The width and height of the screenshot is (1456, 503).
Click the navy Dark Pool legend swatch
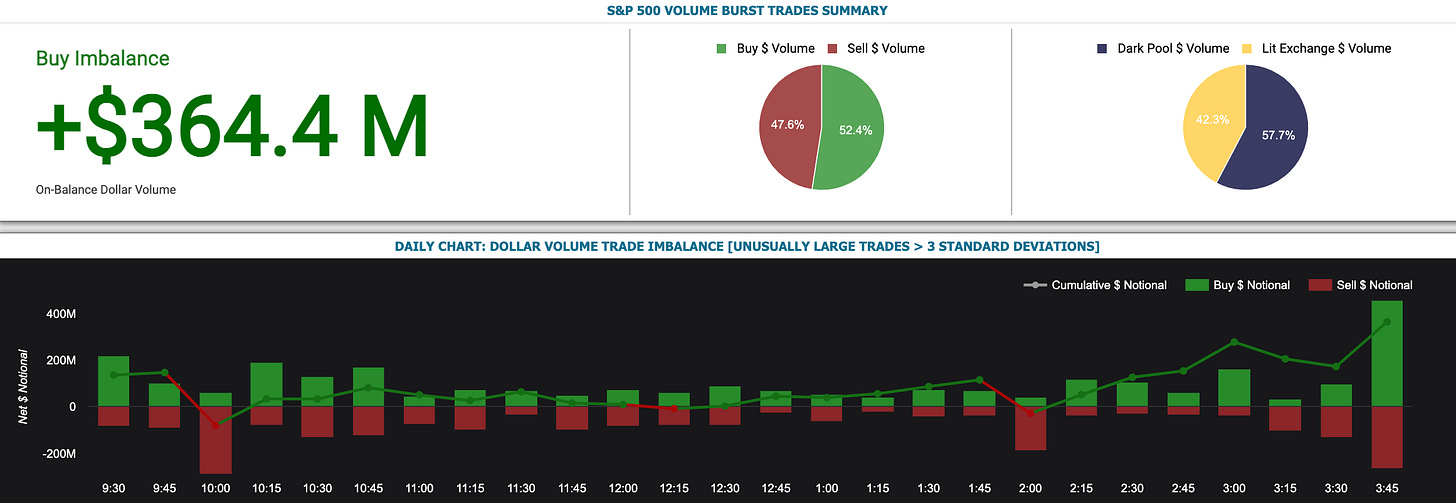click(1104, 48)
